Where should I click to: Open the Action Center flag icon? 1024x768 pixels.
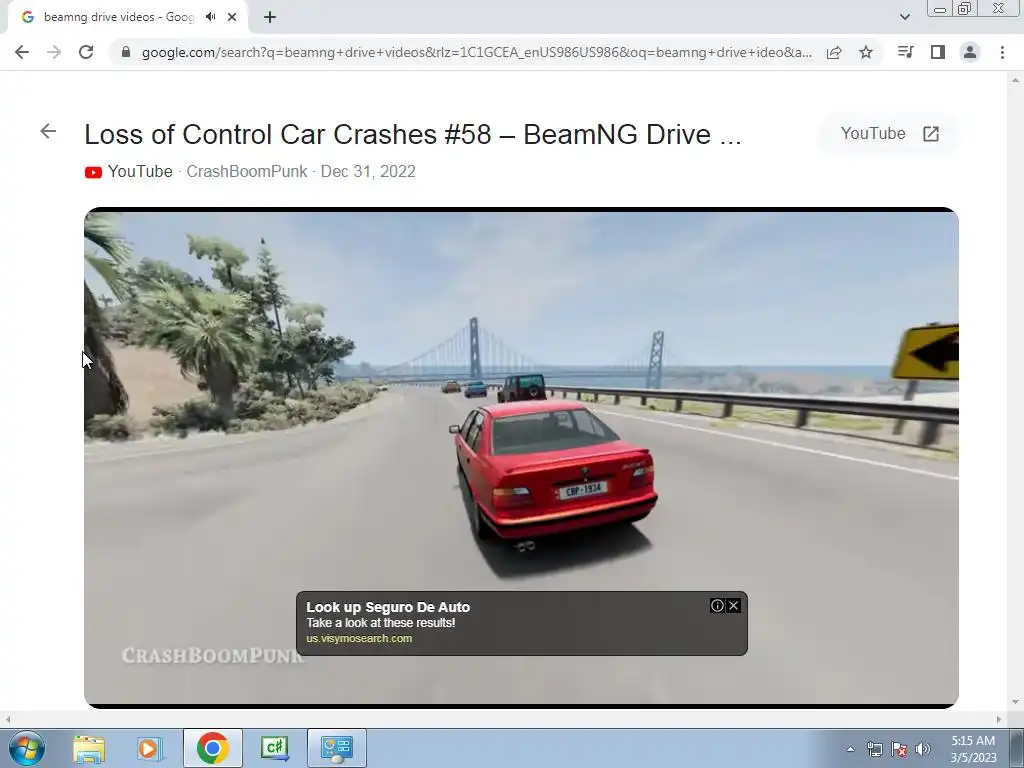point(899,749)
